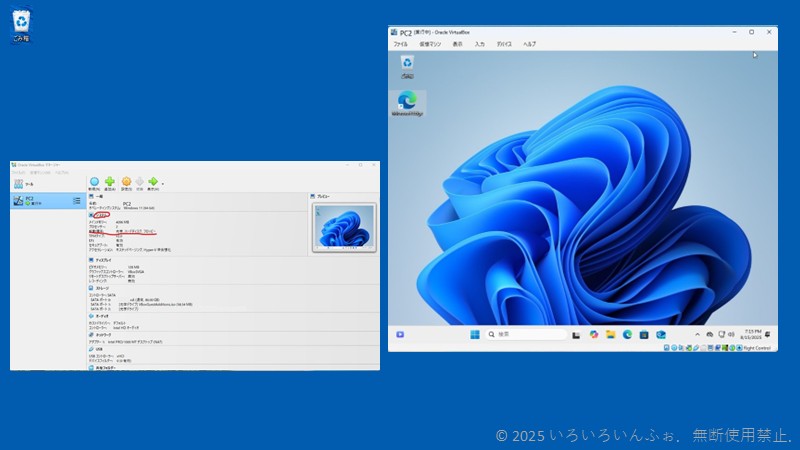This screenshot has width=800, height=450.
Task: Open File (ファイル) menu in VirtualBox Manager
Action: (18, 172)
